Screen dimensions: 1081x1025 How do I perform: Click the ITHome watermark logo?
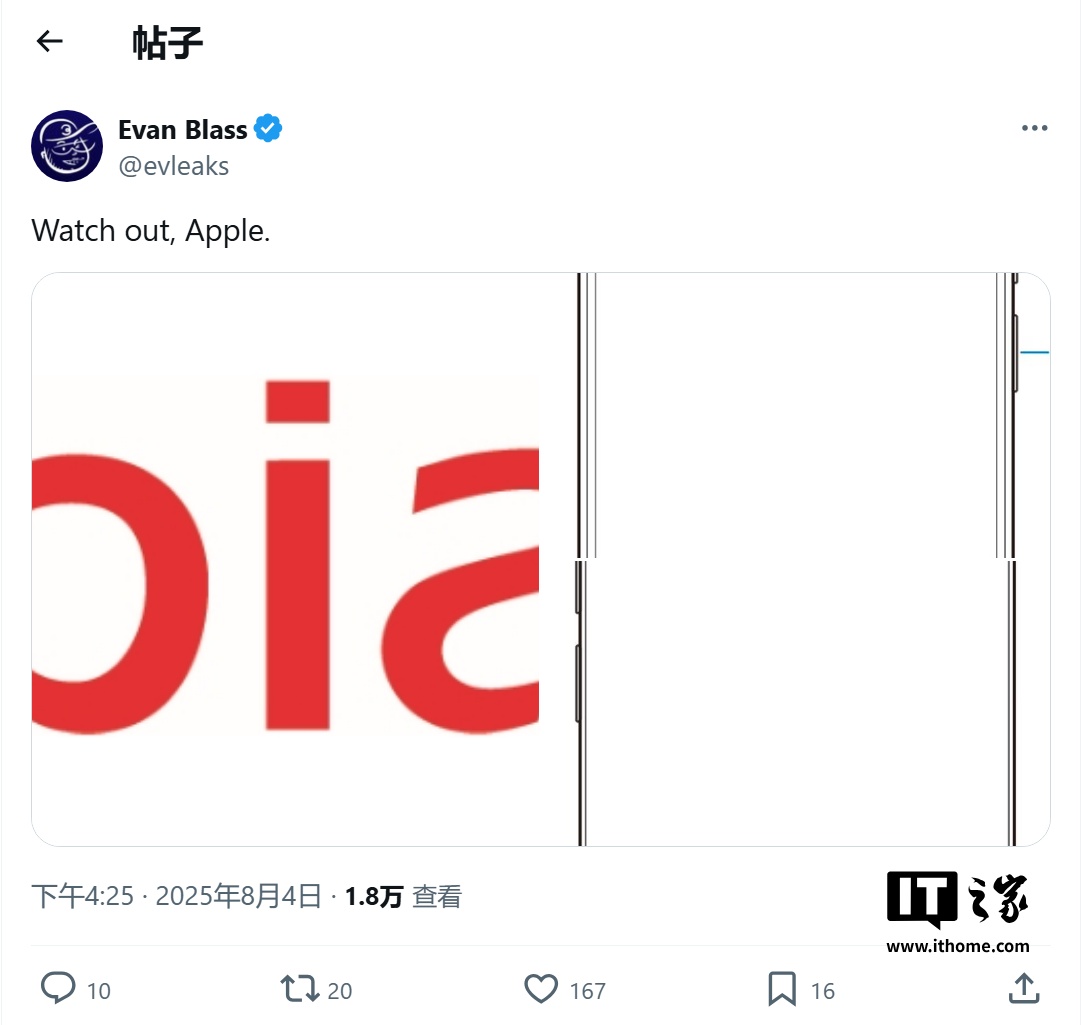pyautogui.click(x=957, y=912)
